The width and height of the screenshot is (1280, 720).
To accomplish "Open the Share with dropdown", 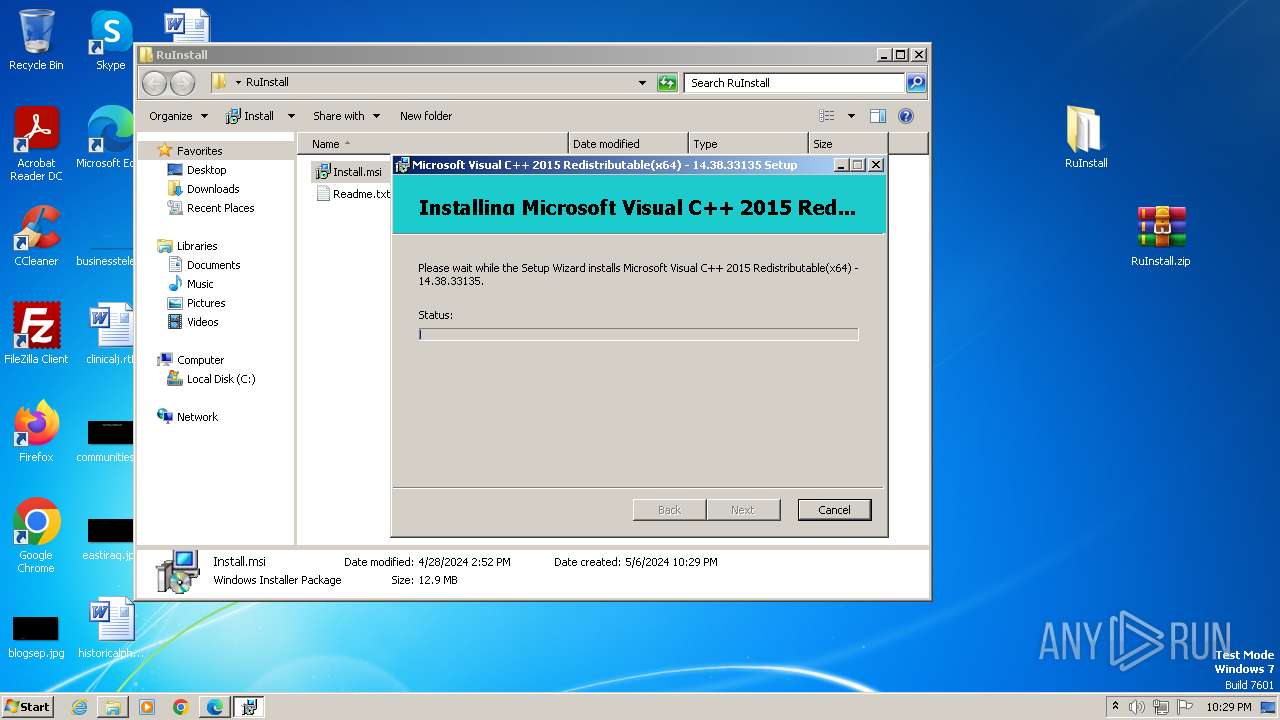I will [x=346, y=116].
